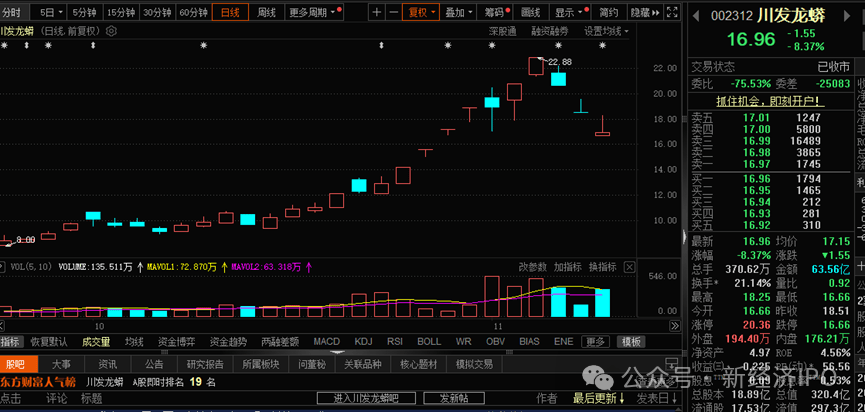Click the 进入川发龙蟒吧 button

pyautogui.click(x=365, y=398)
